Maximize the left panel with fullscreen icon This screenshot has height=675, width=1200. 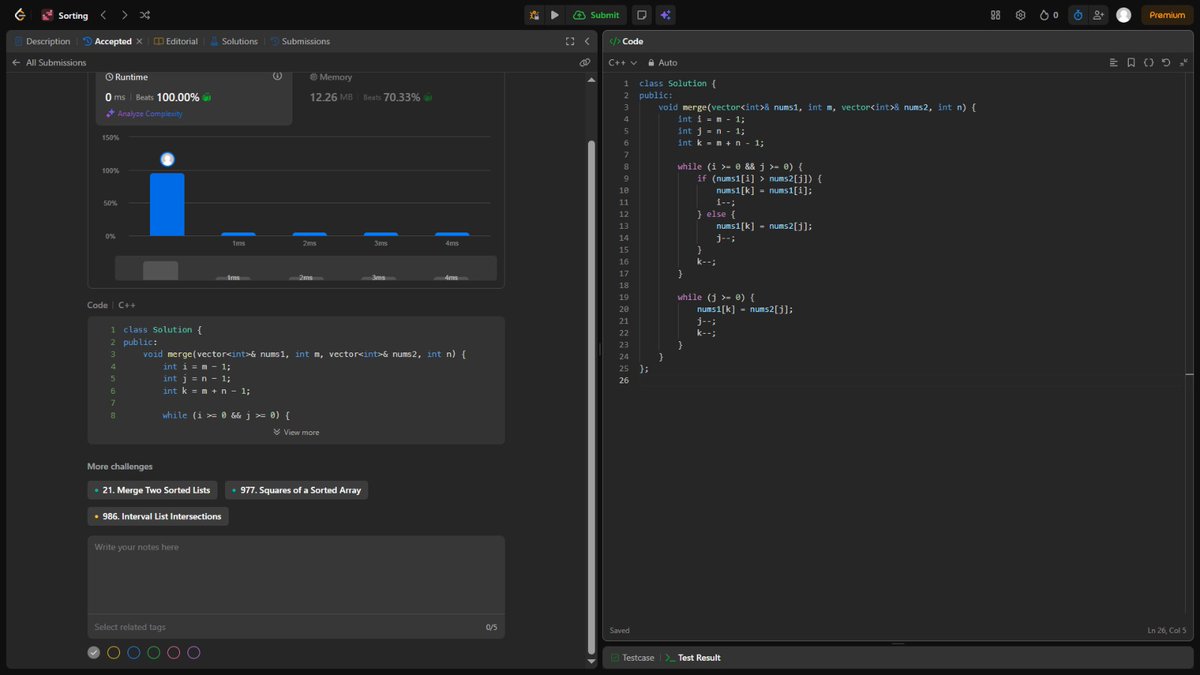[x=570, y=41]
